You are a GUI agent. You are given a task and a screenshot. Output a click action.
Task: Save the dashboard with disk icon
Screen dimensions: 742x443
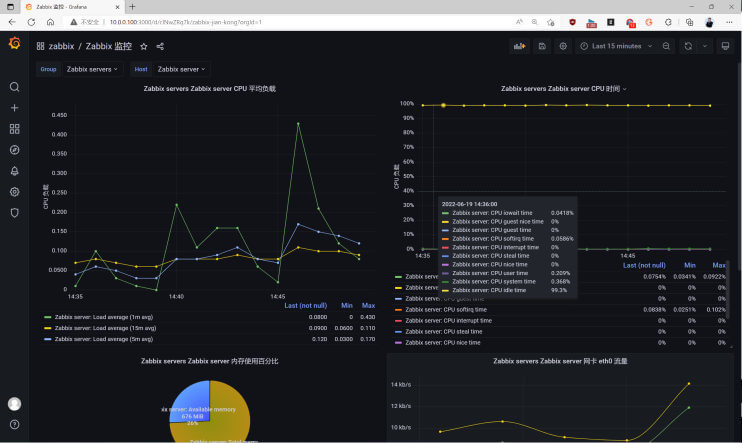click(542, 46)
